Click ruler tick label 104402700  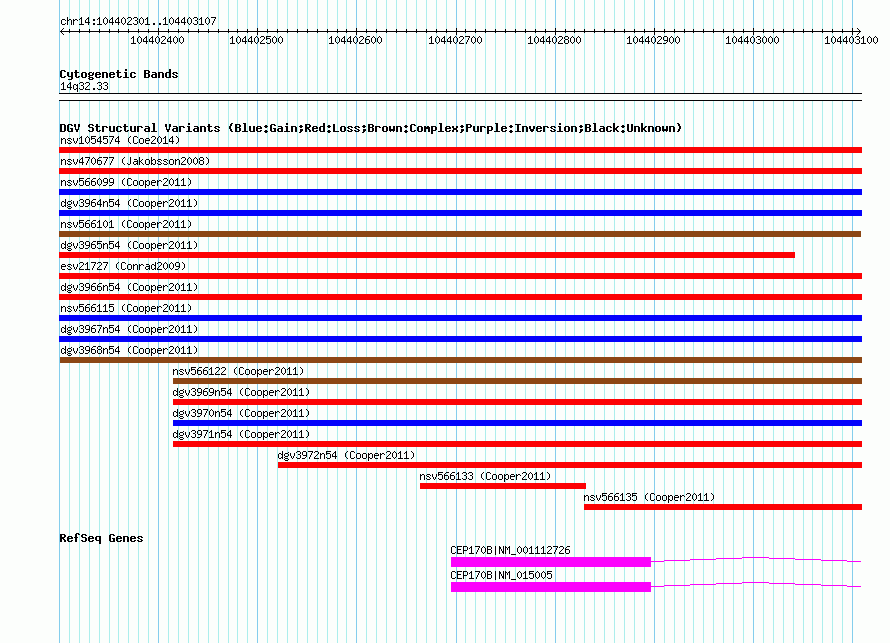point(455,40)
